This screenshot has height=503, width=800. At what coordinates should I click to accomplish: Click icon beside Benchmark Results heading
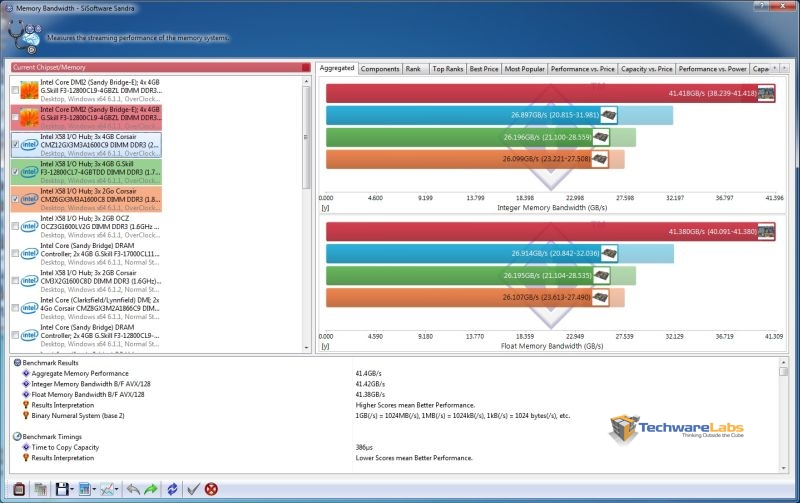pos(17,363)
